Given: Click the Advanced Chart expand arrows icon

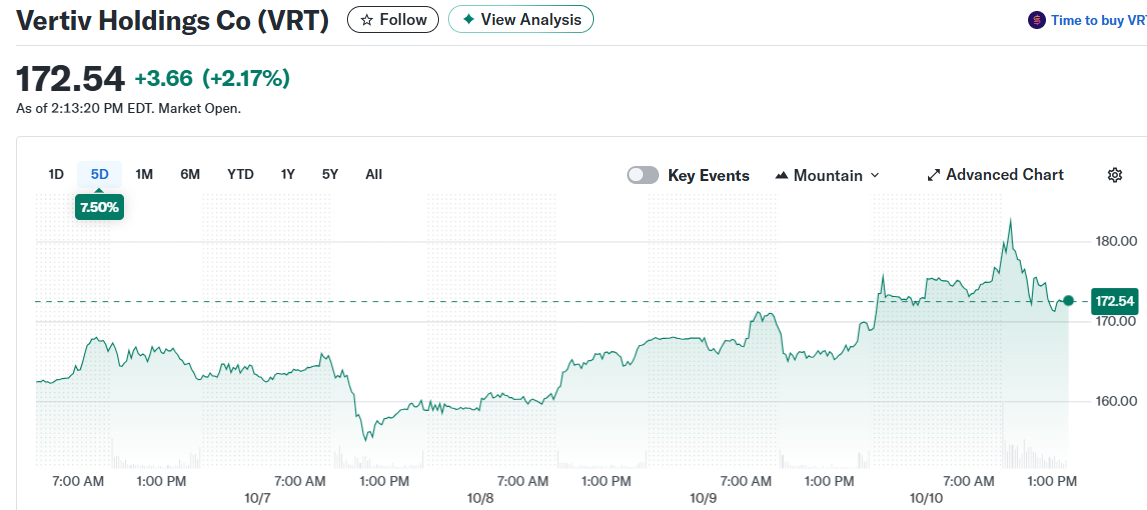Looking at the screenshot, I should pyautogui.click(x=934, y=175).
